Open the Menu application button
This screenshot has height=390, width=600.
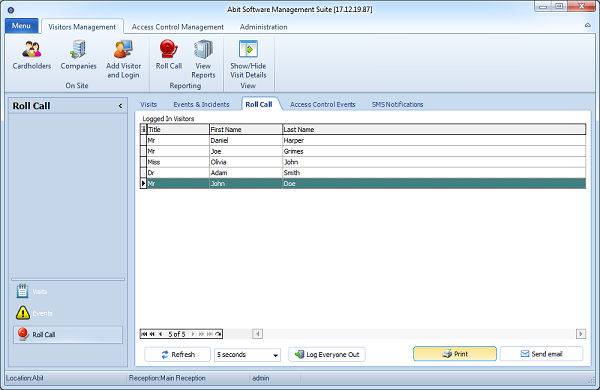pyautogui.click(x=21, y=26)
